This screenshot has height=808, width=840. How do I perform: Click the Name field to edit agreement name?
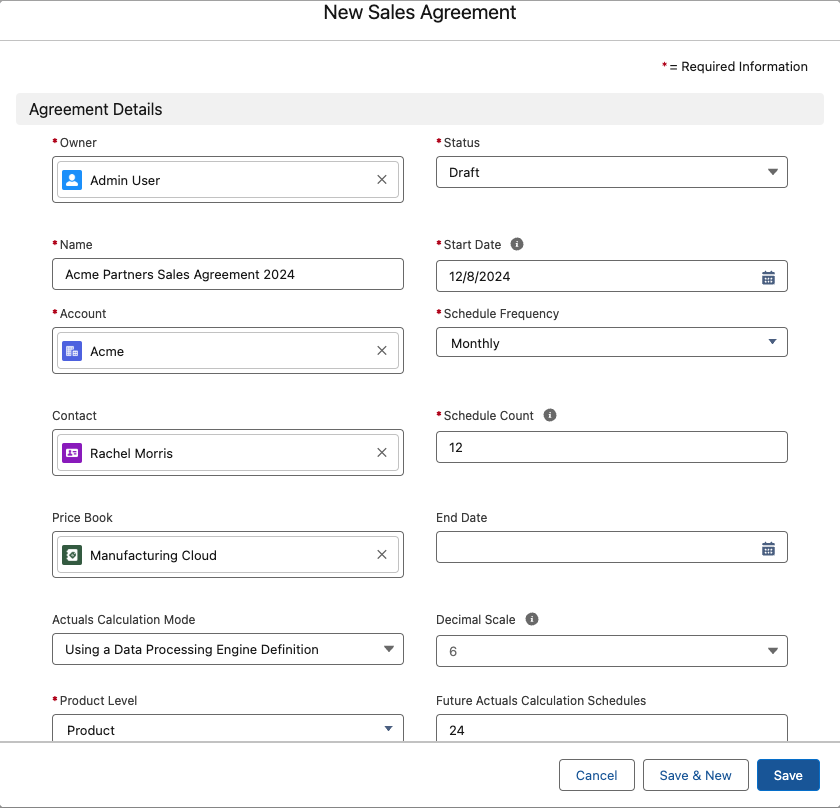(228, 274)
